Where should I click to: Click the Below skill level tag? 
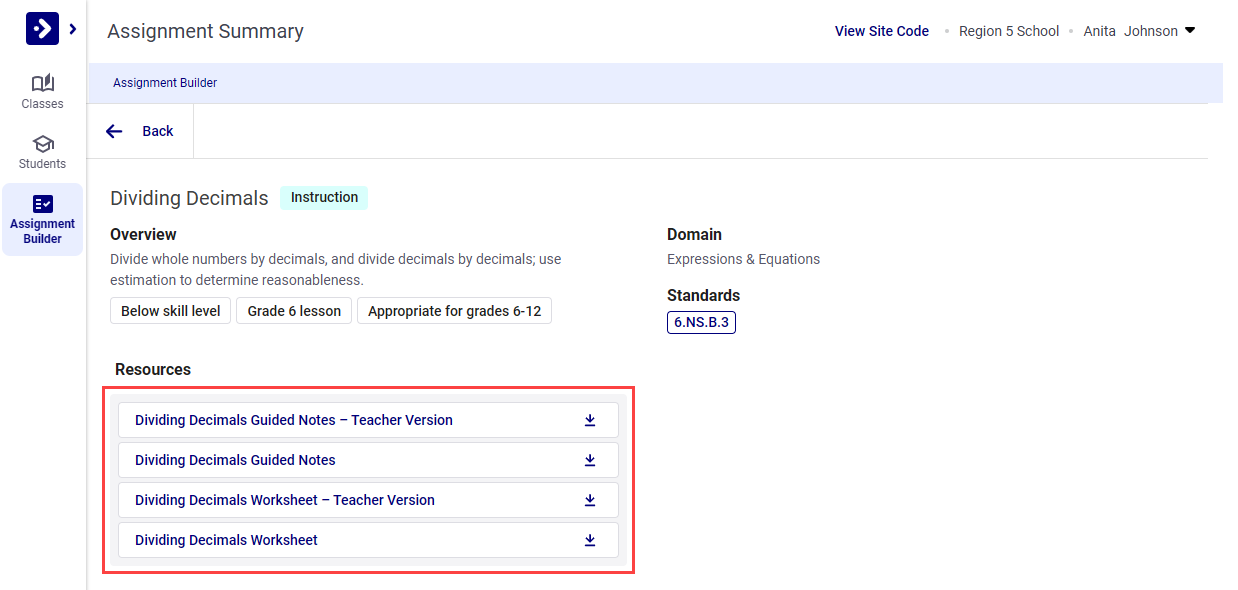[171, 311]
